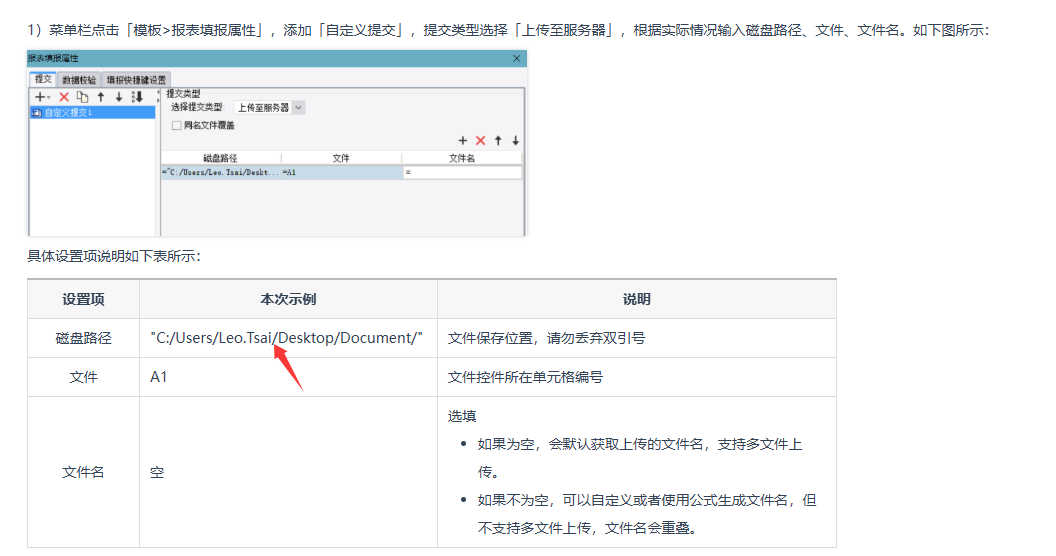Close the 报表填报属性 dialog
This screenshot has height=556, width=1056.
point(517,59)
